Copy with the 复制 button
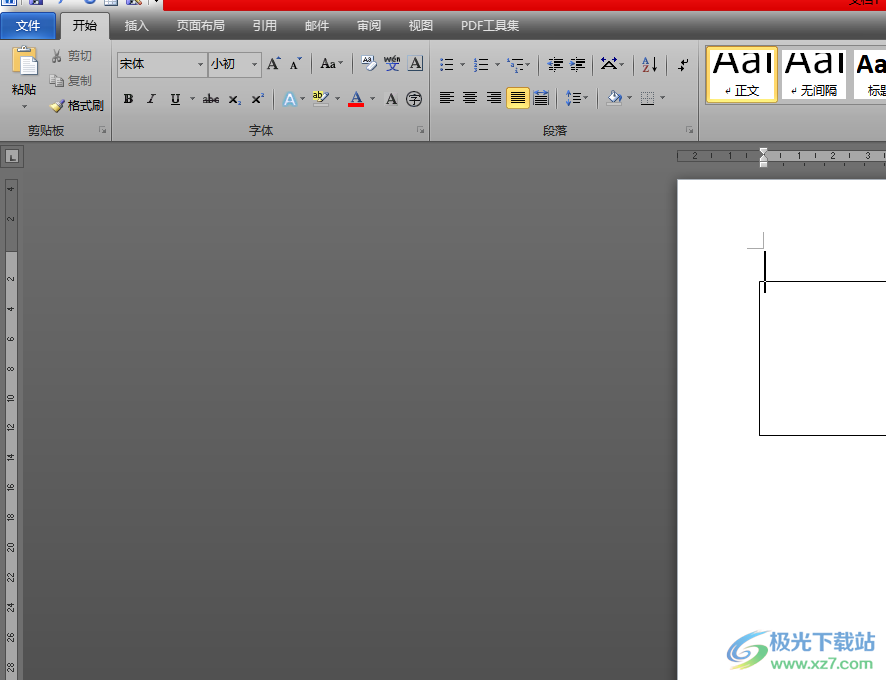Screen dimensions: 886x680 [71, 81]
